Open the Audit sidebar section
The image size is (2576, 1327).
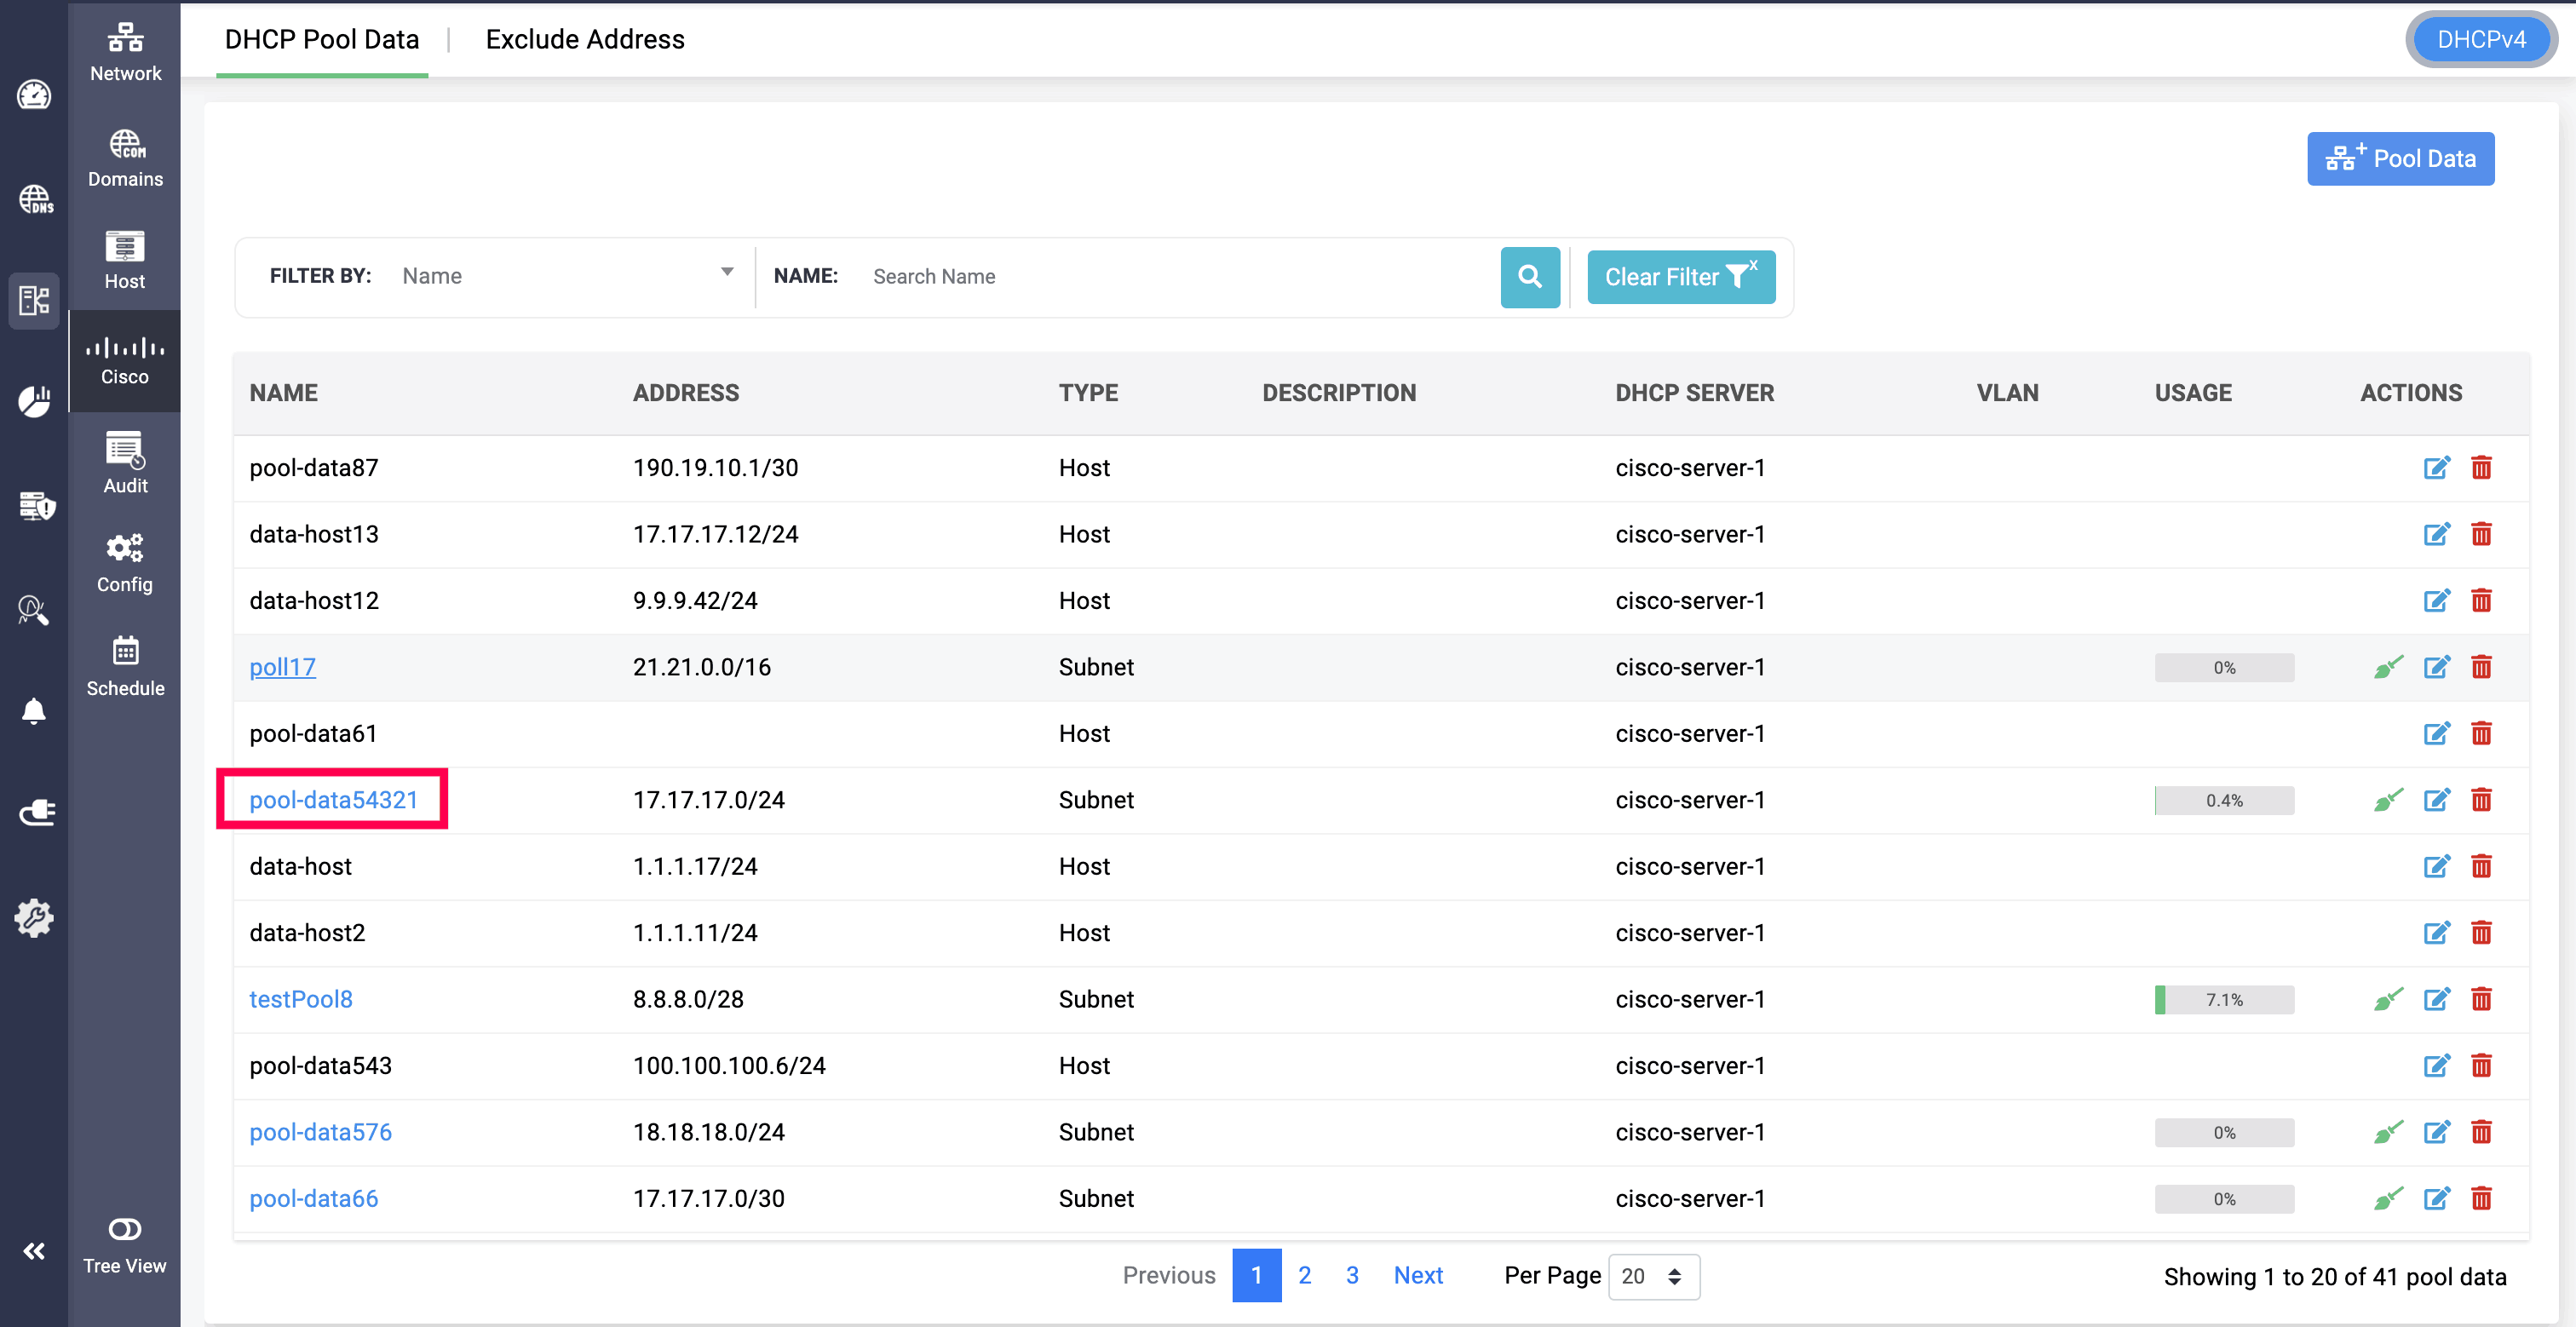coord(124,463)
